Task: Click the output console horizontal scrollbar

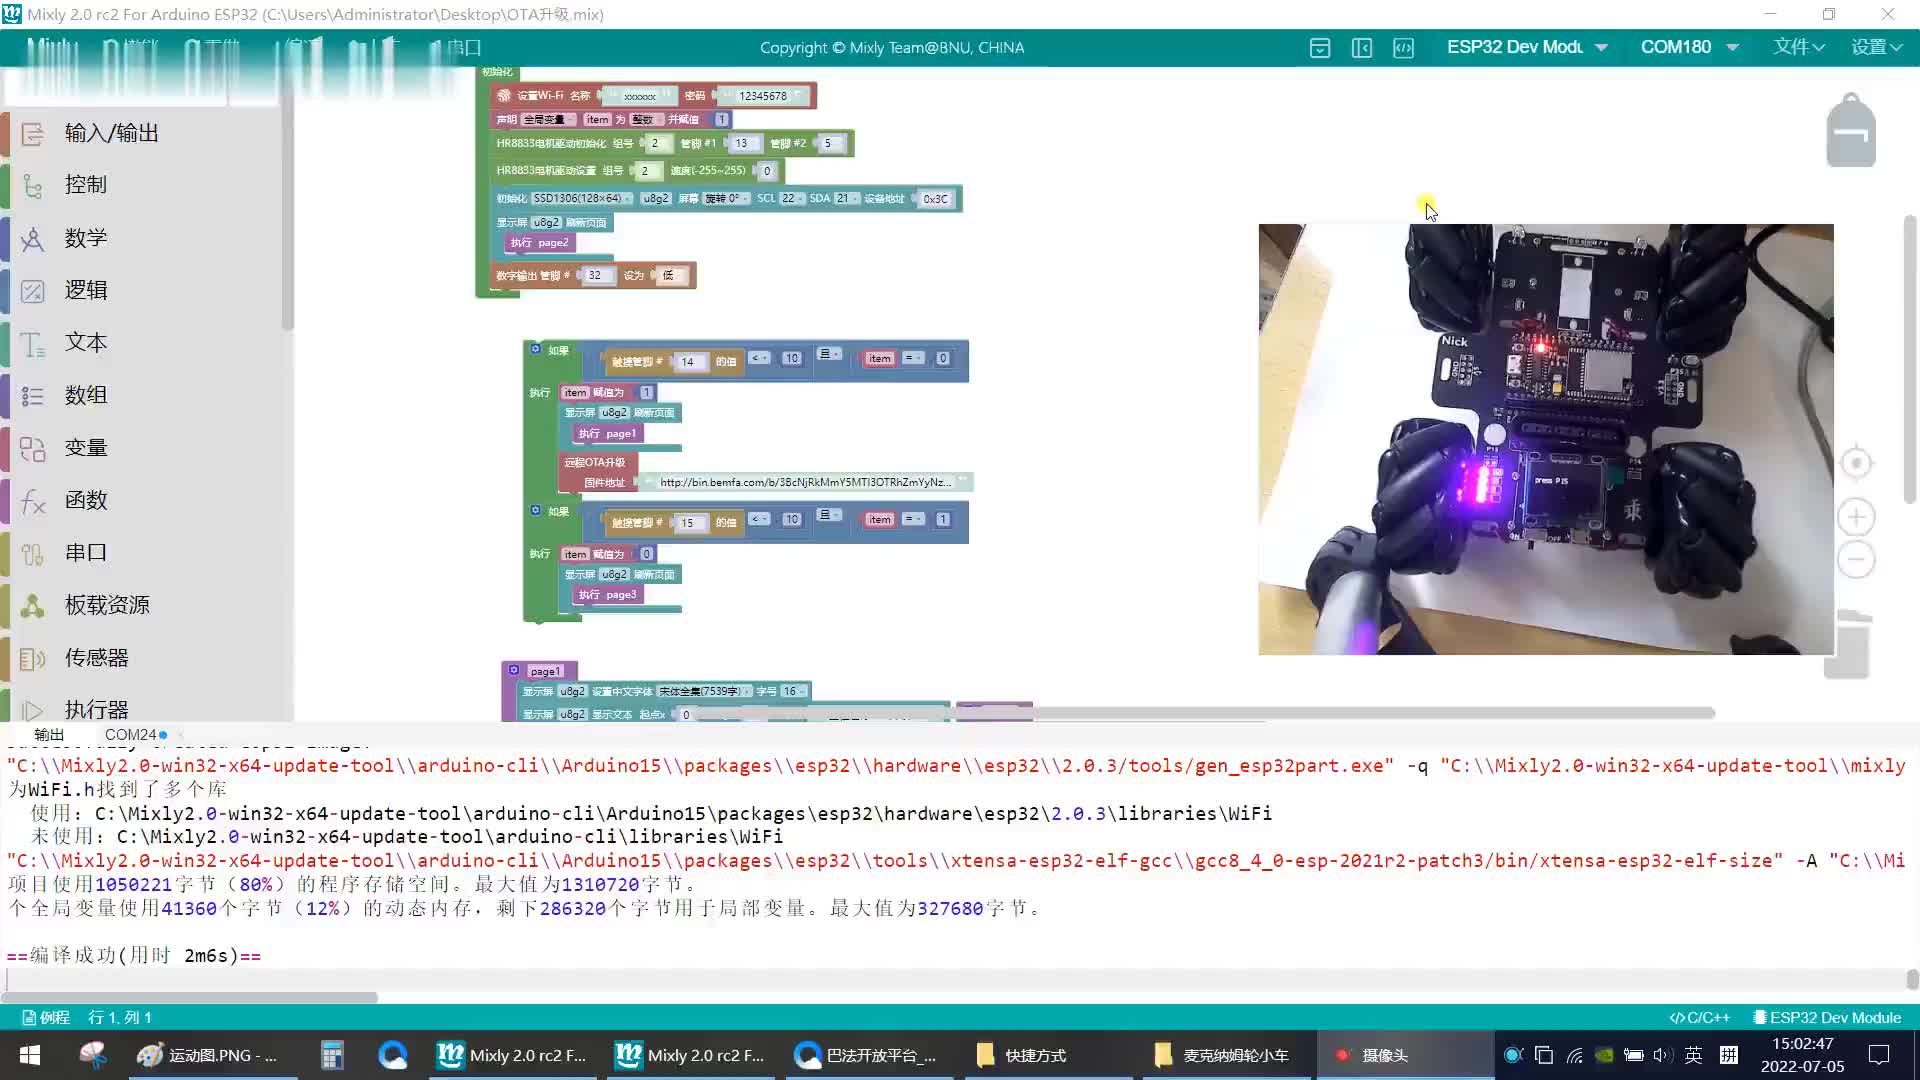Action: tap(190, 997)
